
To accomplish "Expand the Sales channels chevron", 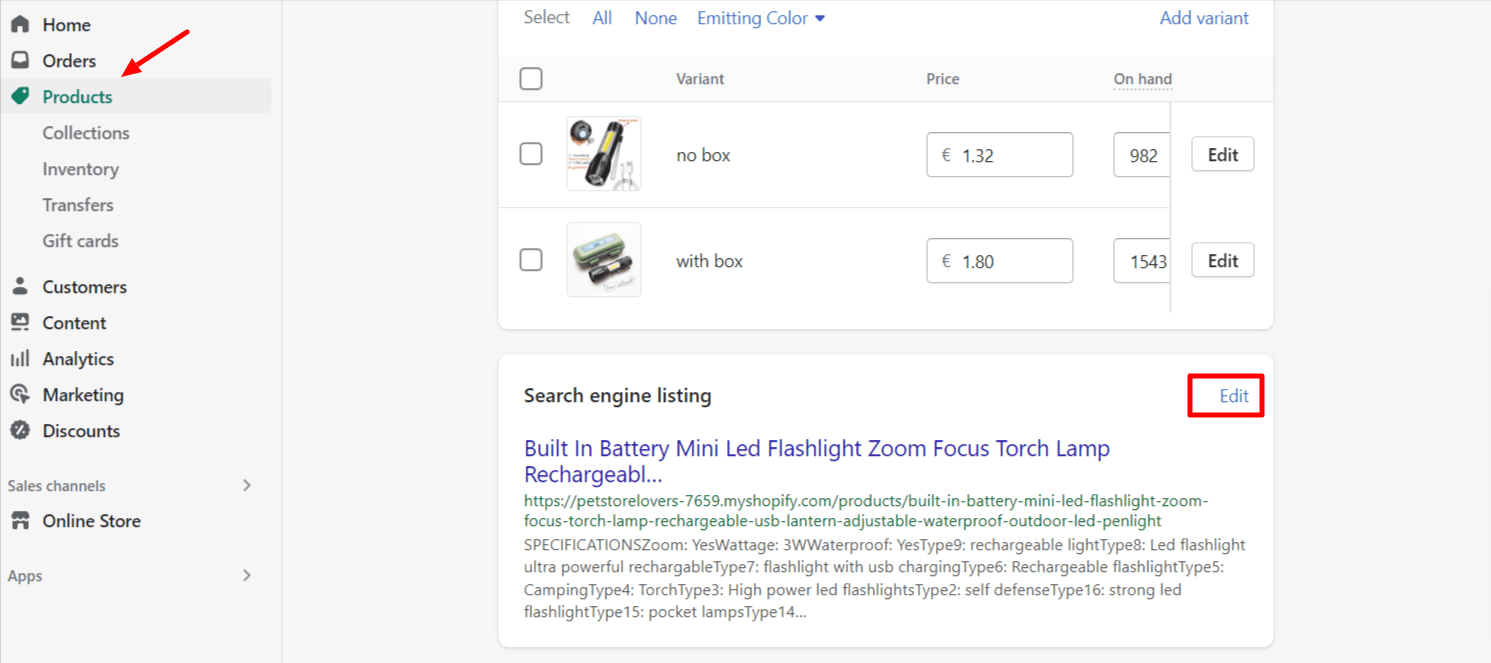I will (x=247, y=485).
